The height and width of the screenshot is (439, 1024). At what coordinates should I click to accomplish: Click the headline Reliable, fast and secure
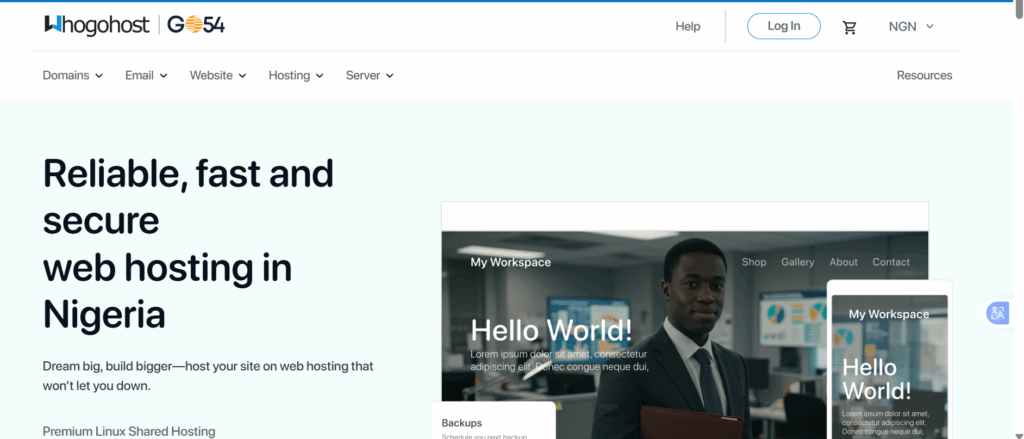[188, 197]
